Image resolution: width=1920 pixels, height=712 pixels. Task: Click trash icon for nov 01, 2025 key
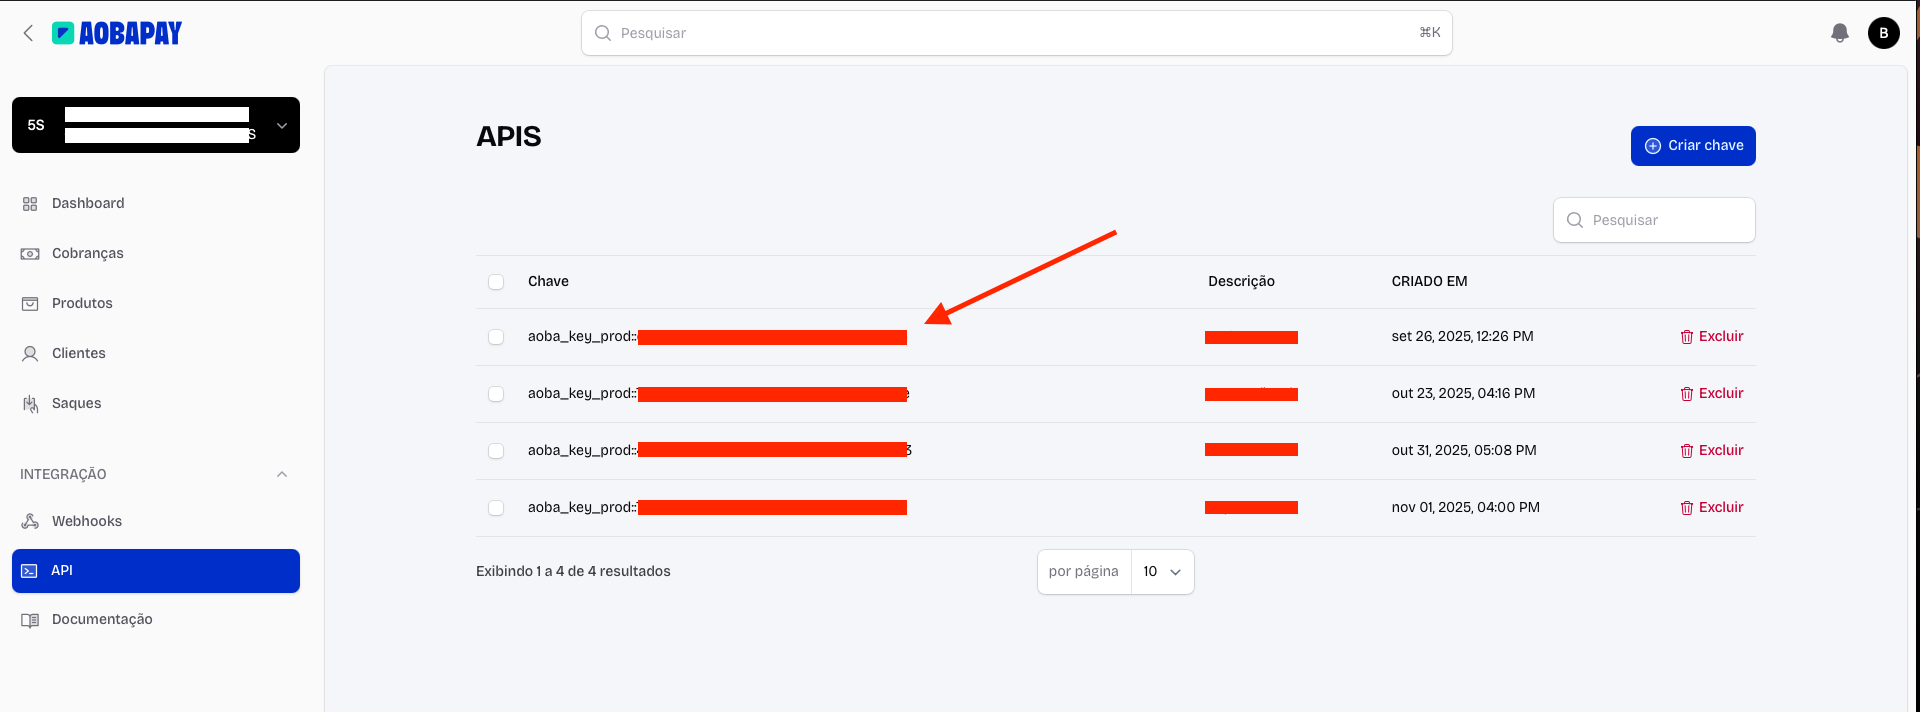coord(1687,508)
